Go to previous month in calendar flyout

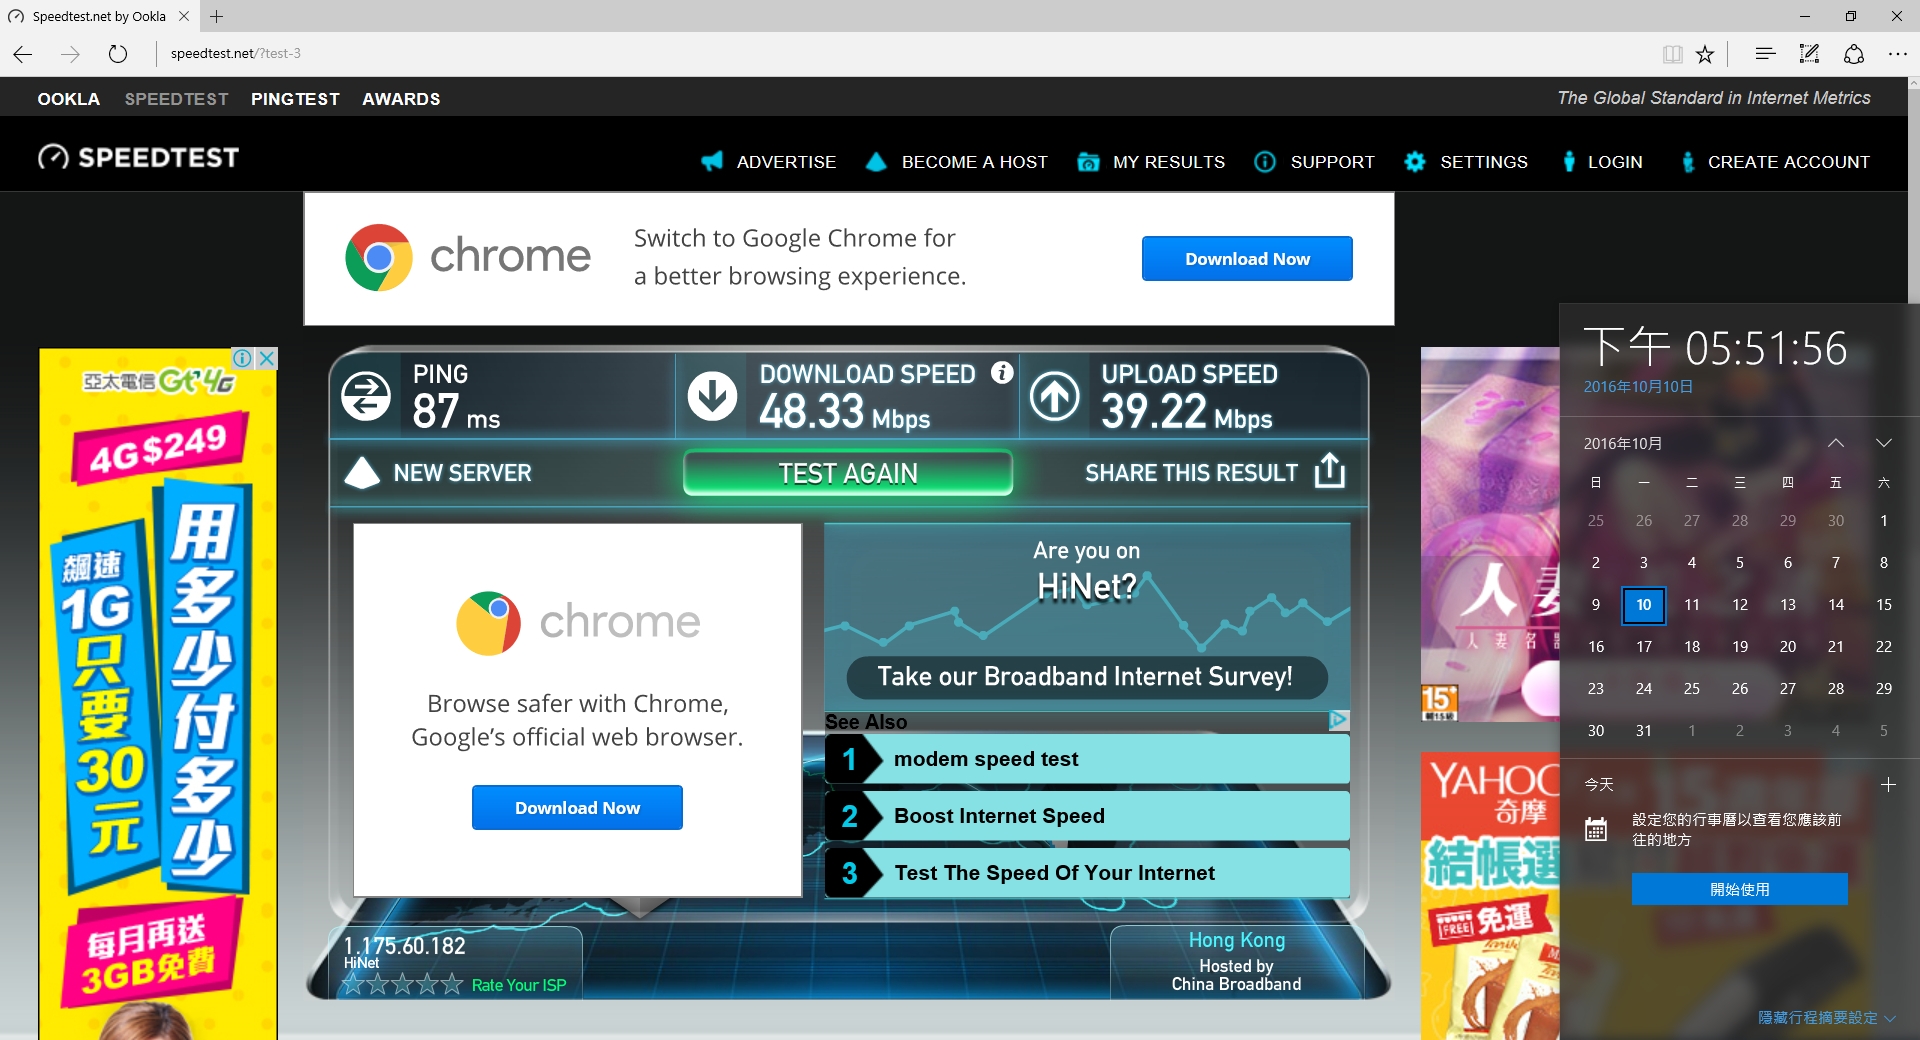point(1836,443)
